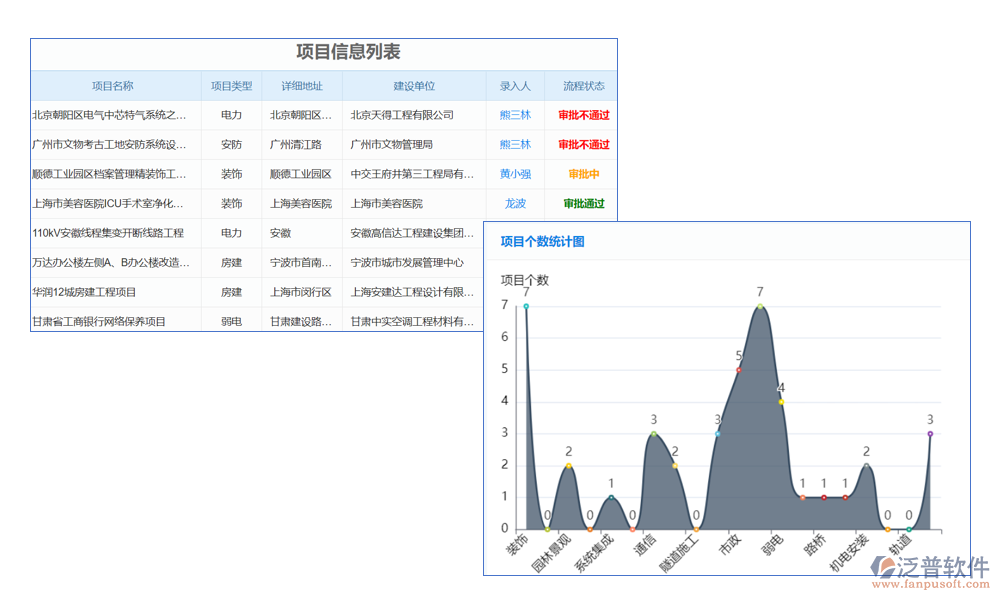Open 黄小强 in the 录入人 column

(x=515, y=174)
